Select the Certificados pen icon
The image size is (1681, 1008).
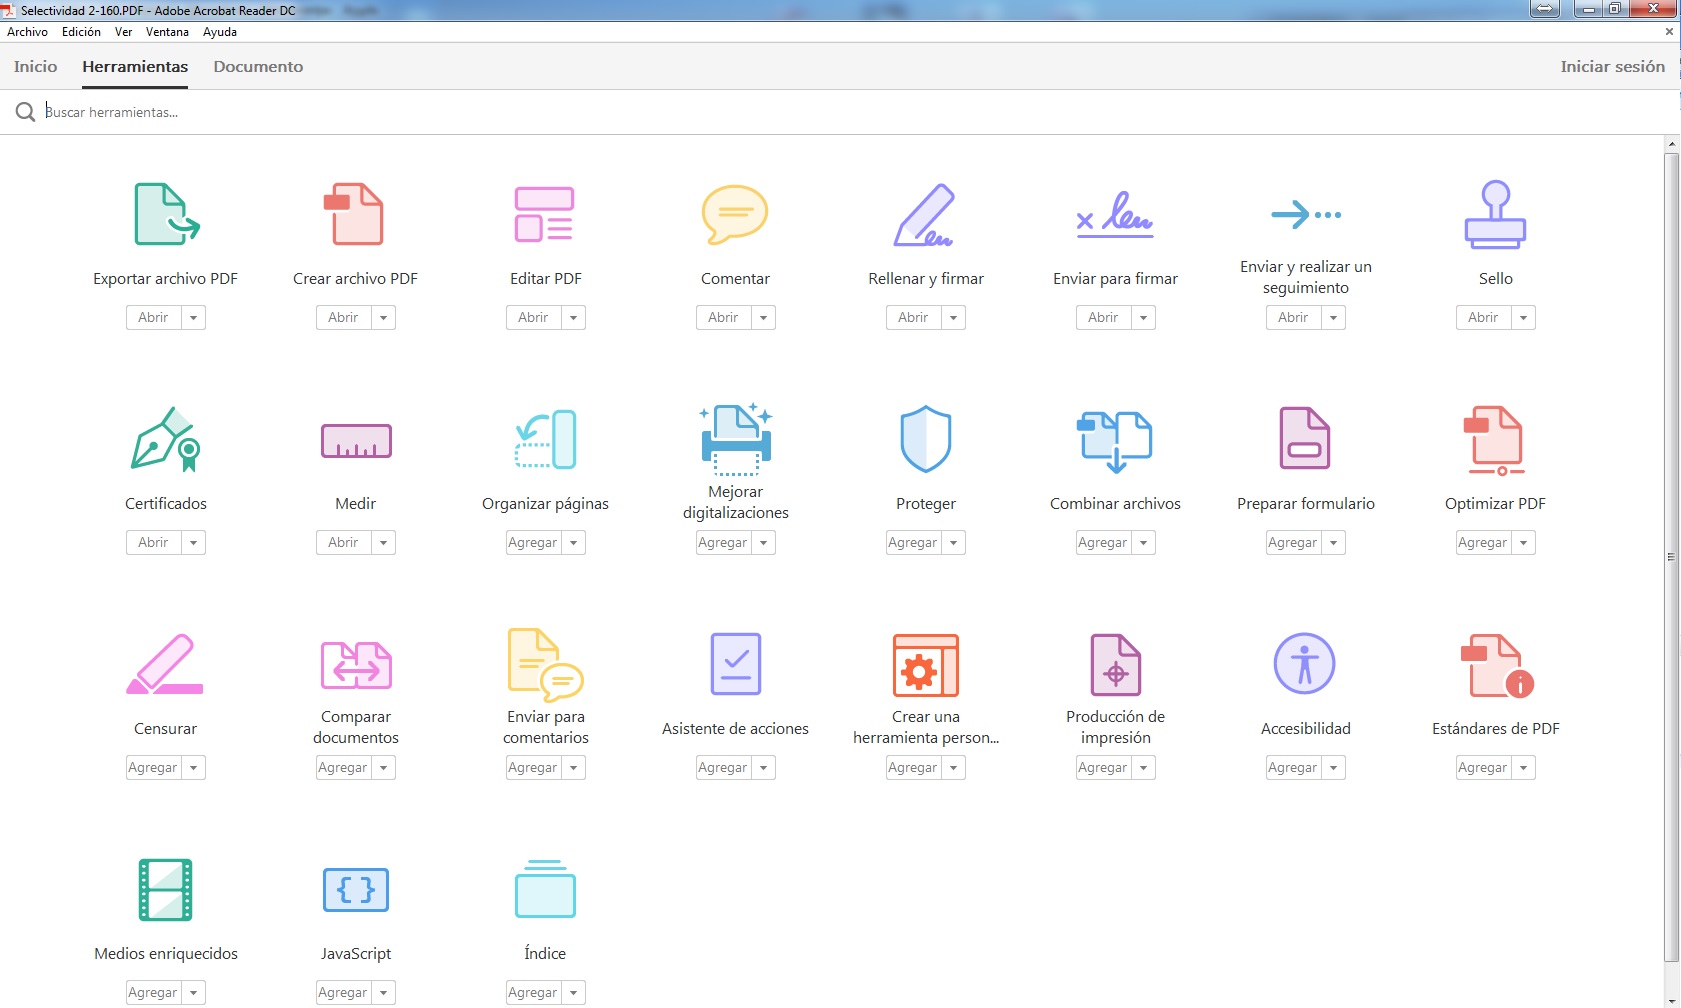(166, 439)
